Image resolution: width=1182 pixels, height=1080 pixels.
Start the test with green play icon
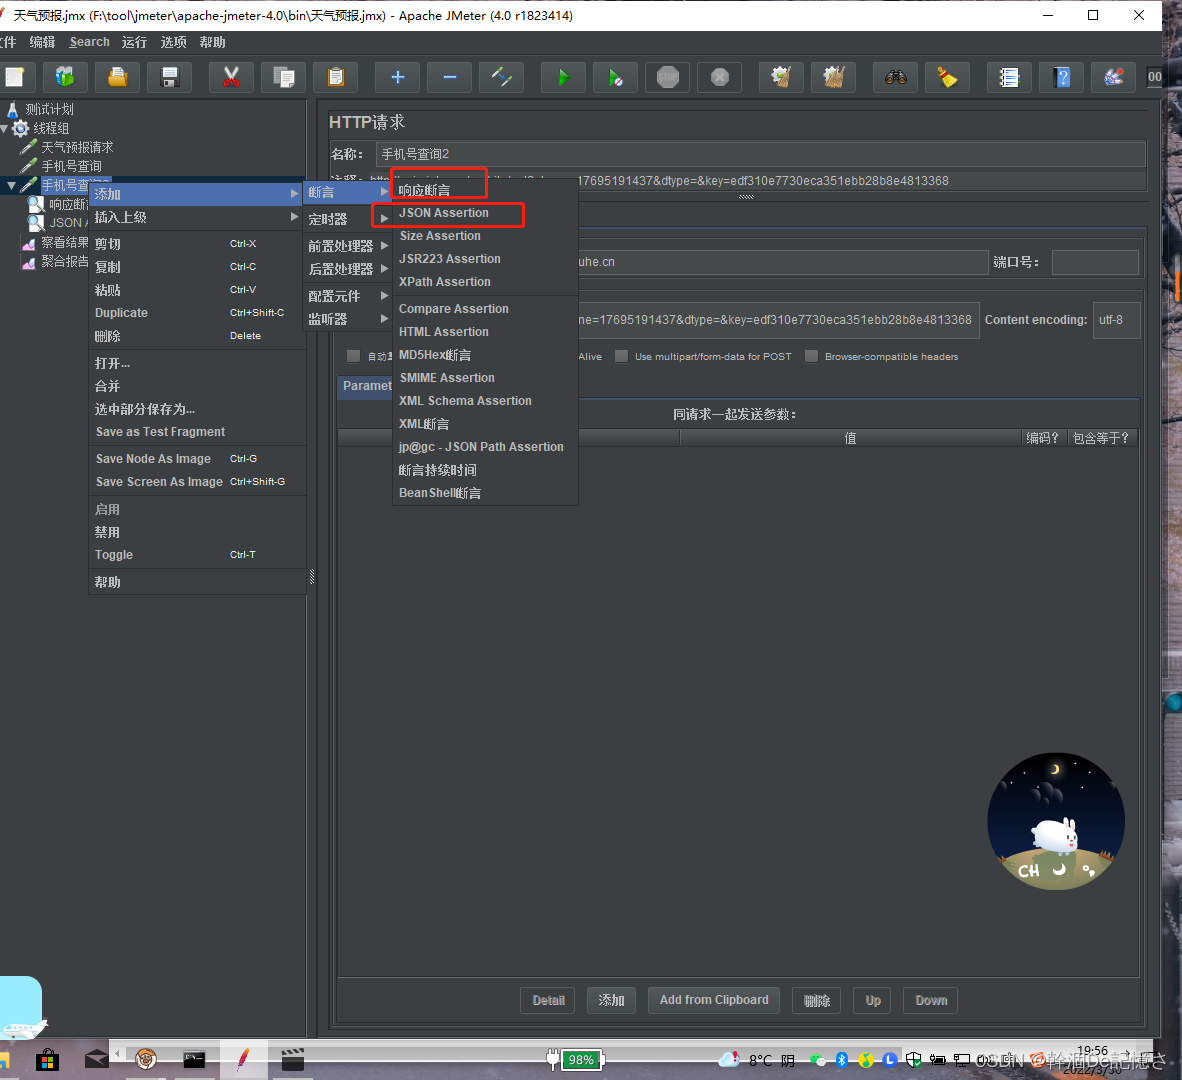pos(564,77)
